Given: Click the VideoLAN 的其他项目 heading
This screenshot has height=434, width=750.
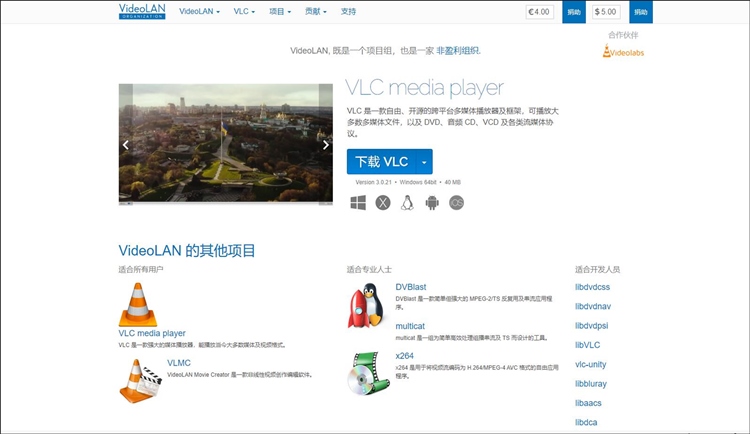Looking at the screenshot, I should coord(187,250).
